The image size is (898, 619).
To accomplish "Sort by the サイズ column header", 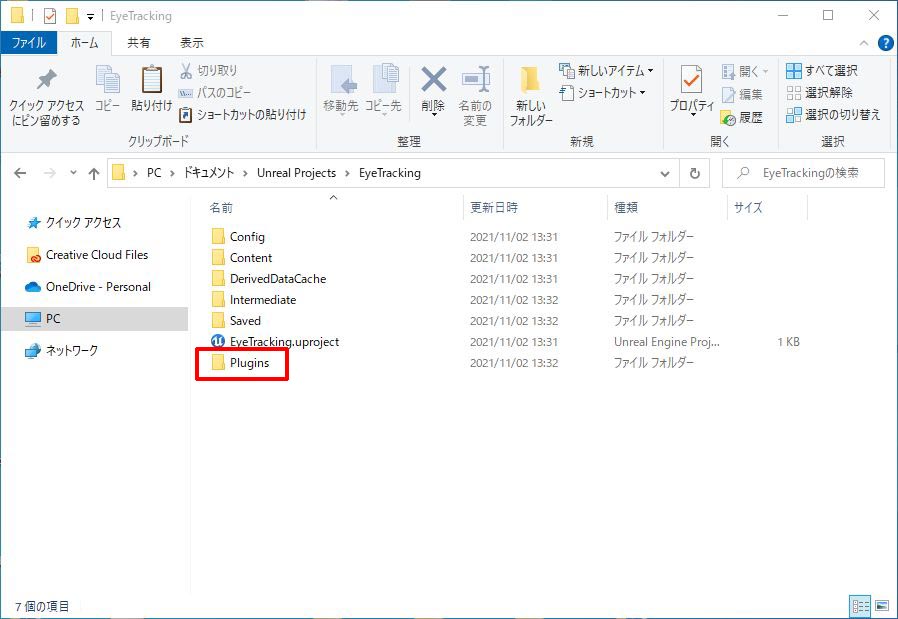I will click(x=748, y=208).
